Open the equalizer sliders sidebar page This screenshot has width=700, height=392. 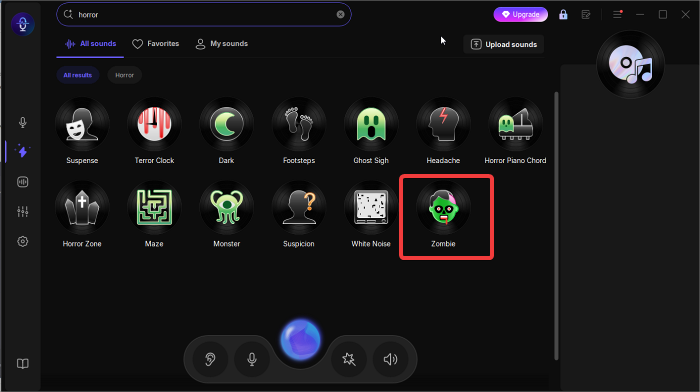click(23, 212)
